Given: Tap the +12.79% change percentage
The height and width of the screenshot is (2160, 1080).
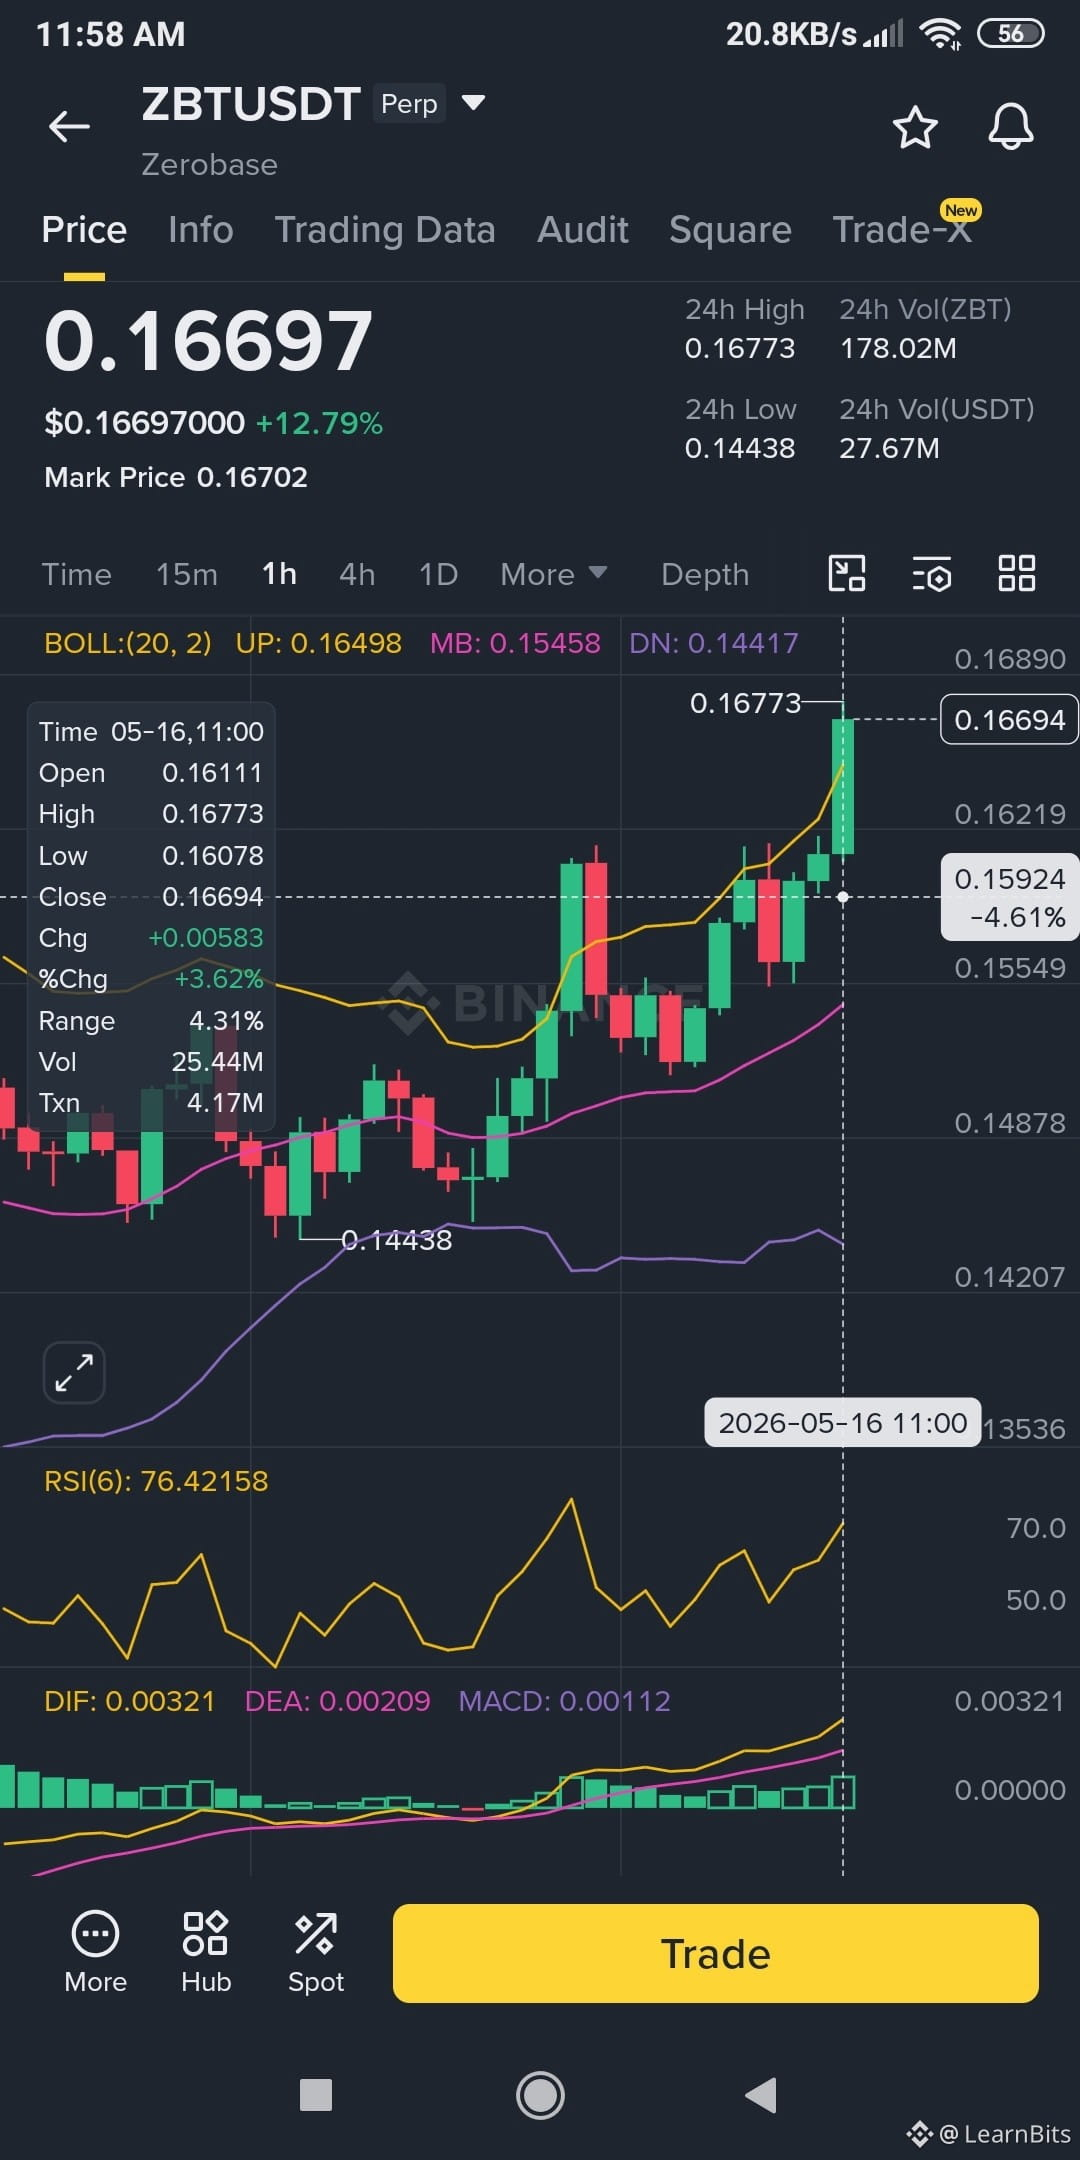Looking at the screenshot, I should (x=319, y=423).
